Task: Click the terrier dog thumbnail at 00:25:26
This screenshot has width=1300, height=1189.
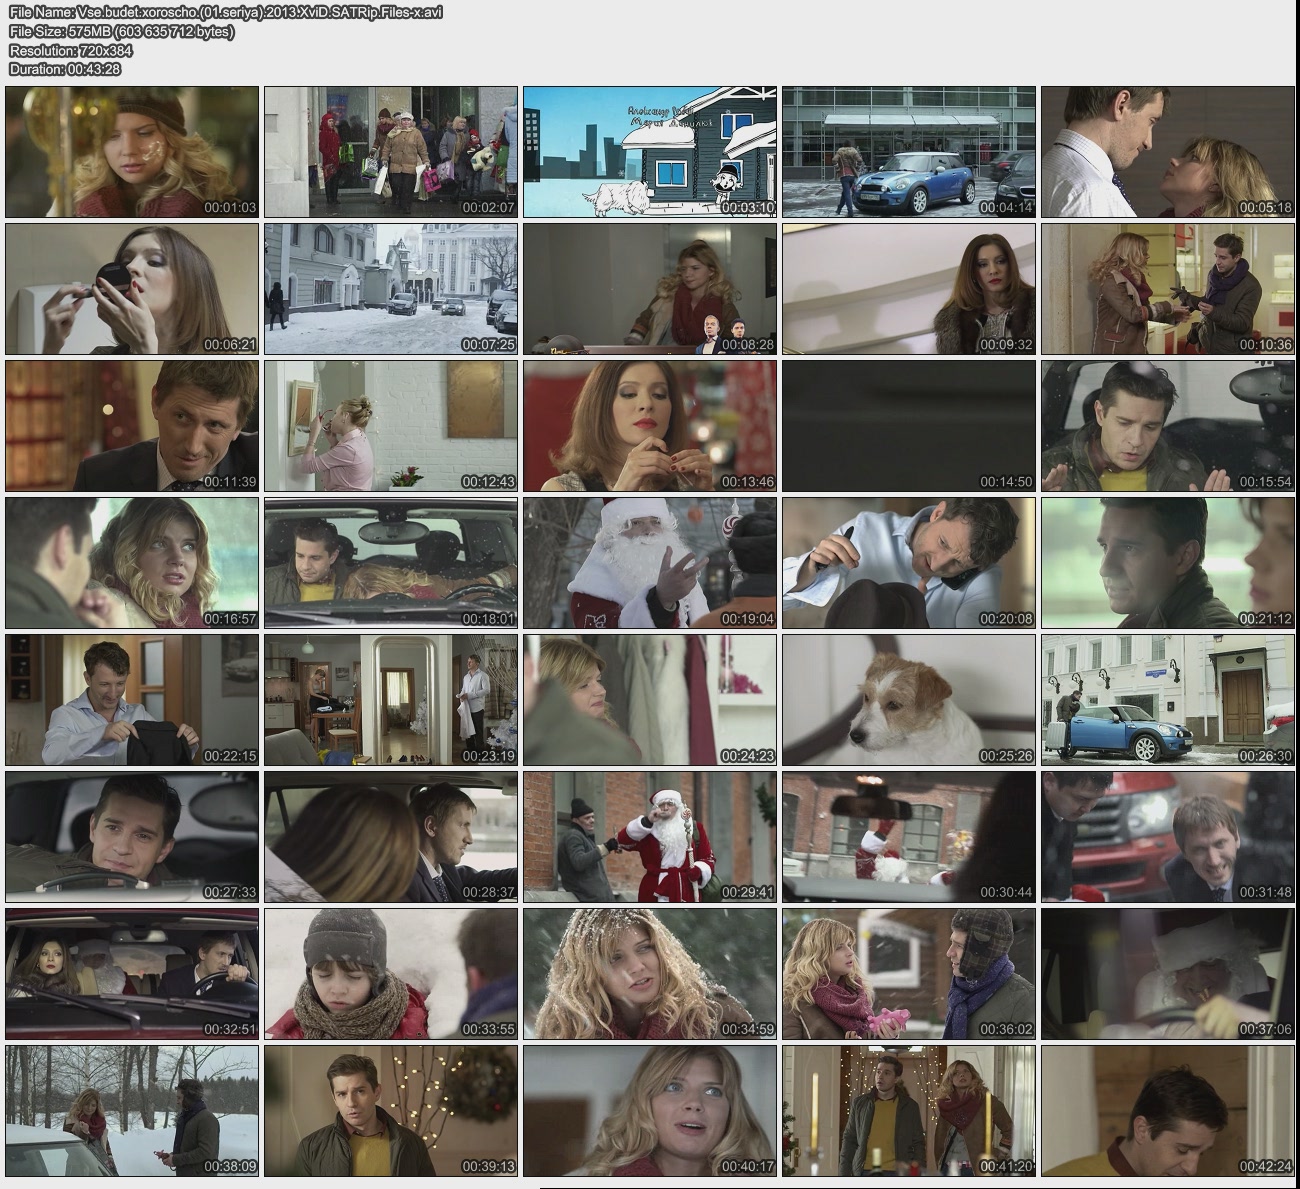Action: [x=908, y=700]
